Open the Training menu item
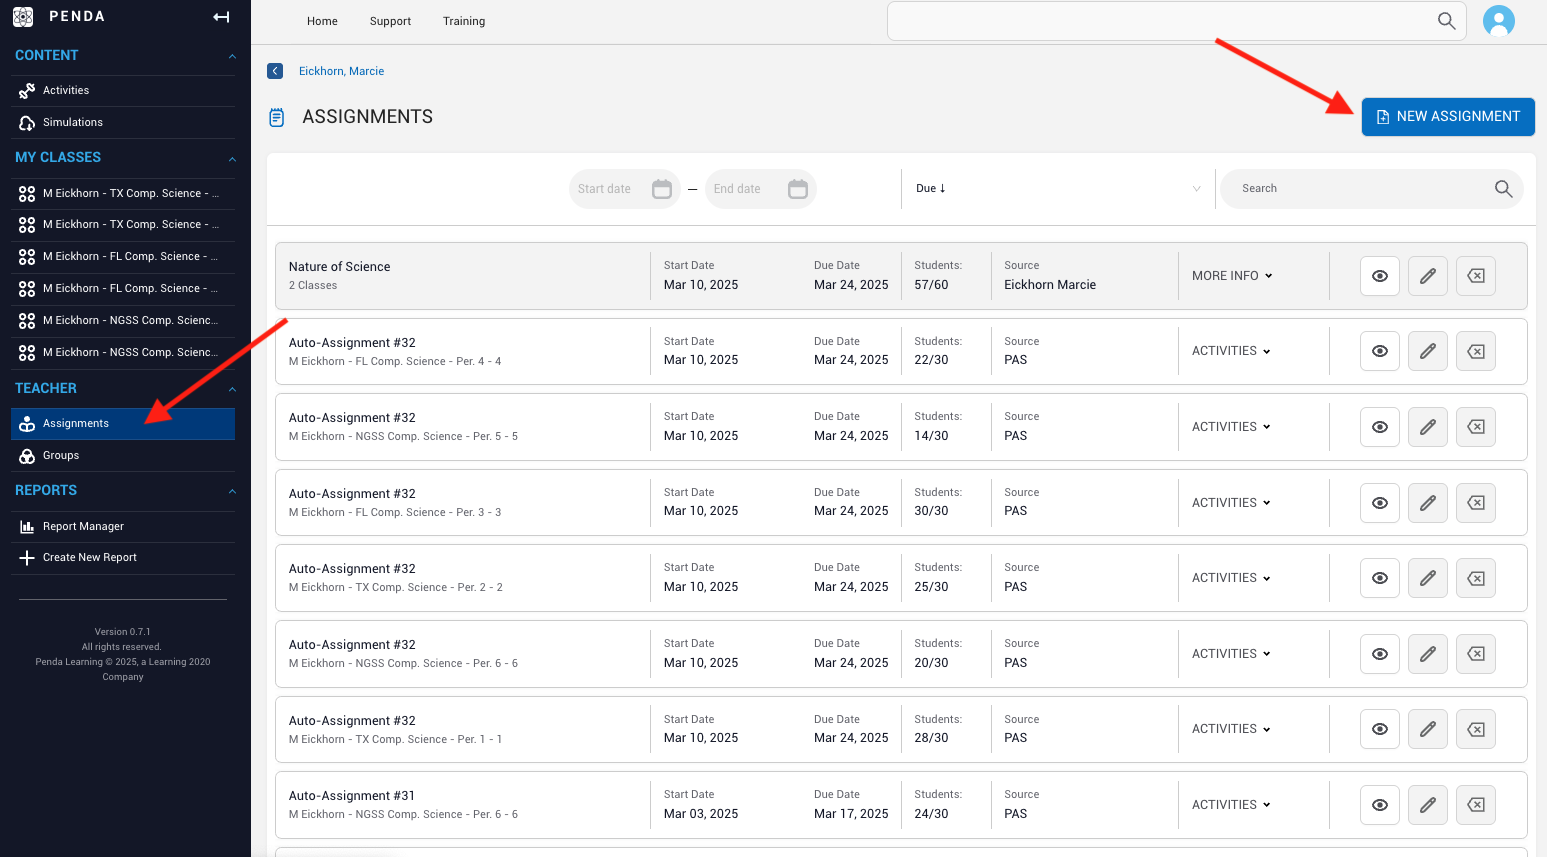1547x857 pixels. 463,20
